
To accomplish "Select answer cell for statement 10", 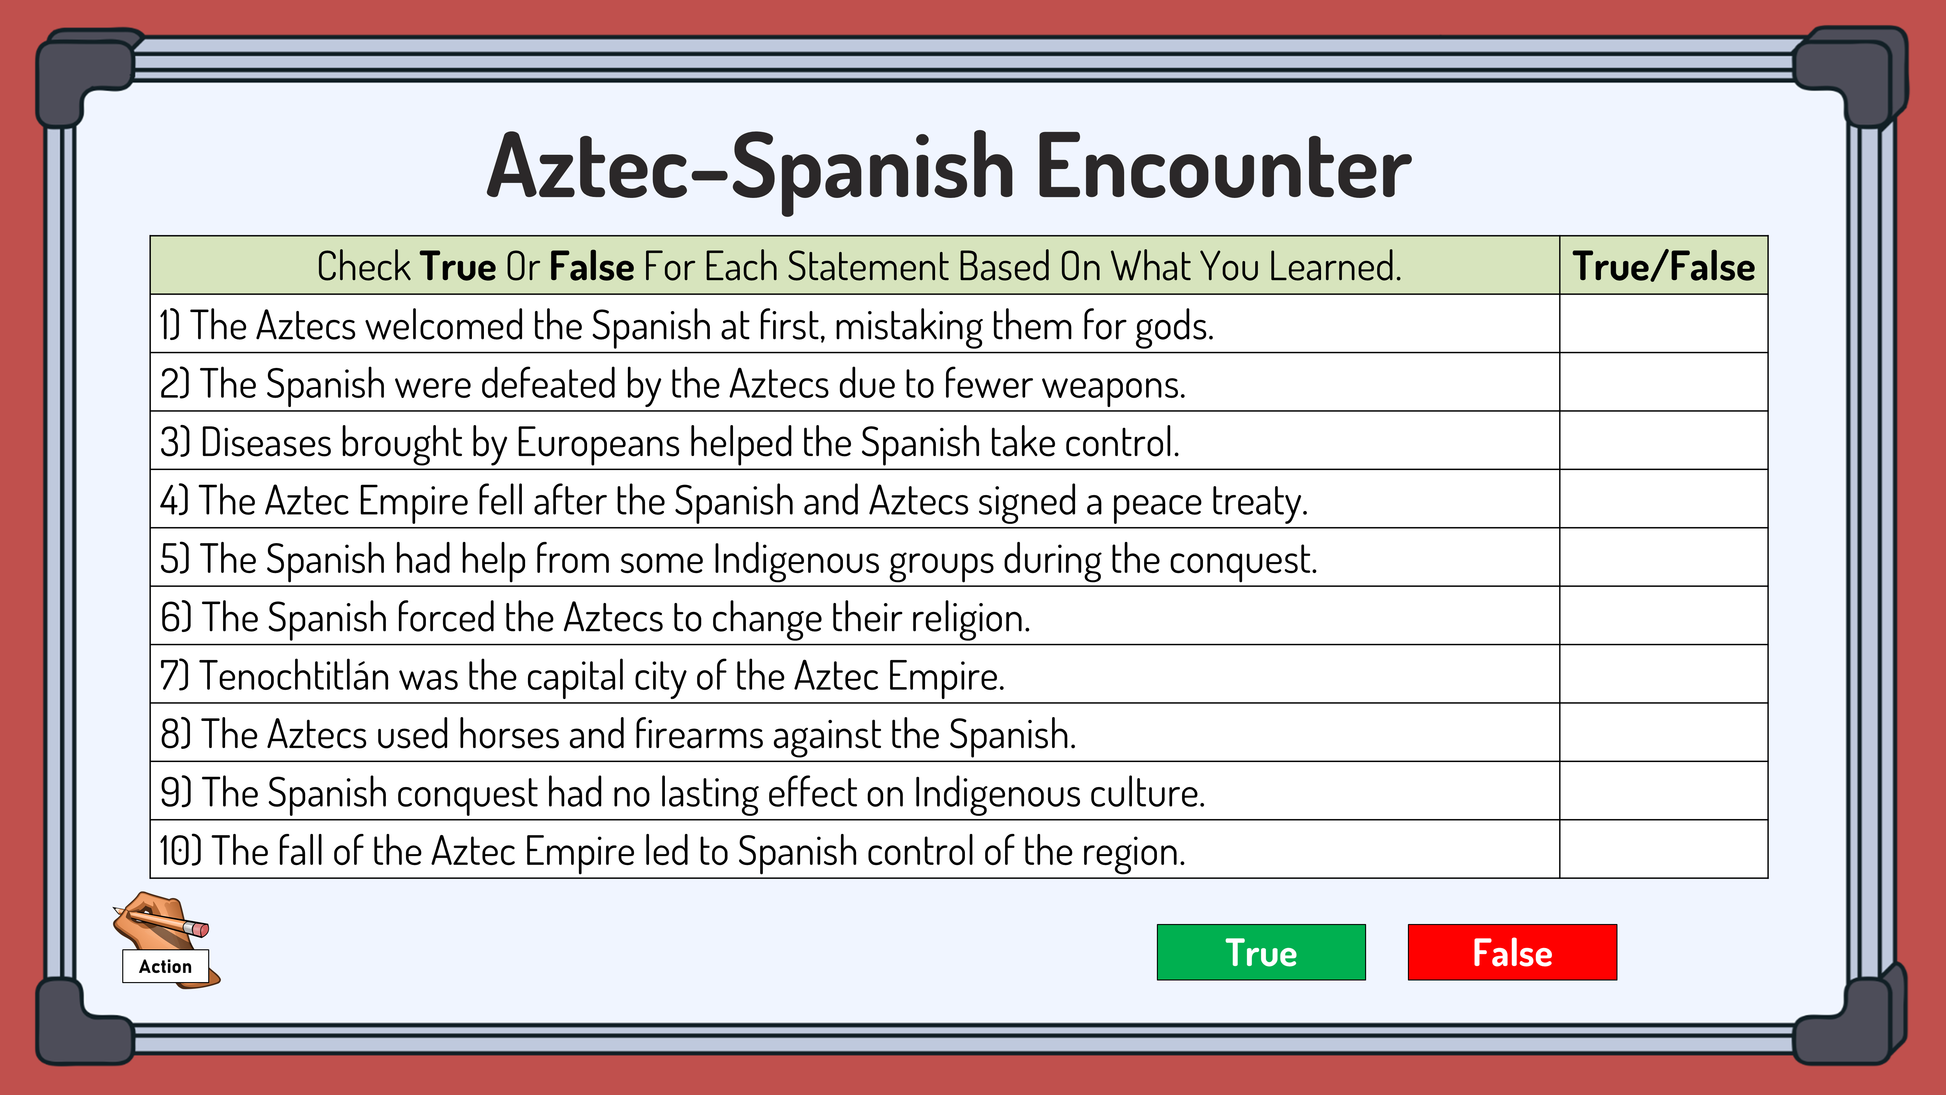I will pos(1663,849).
